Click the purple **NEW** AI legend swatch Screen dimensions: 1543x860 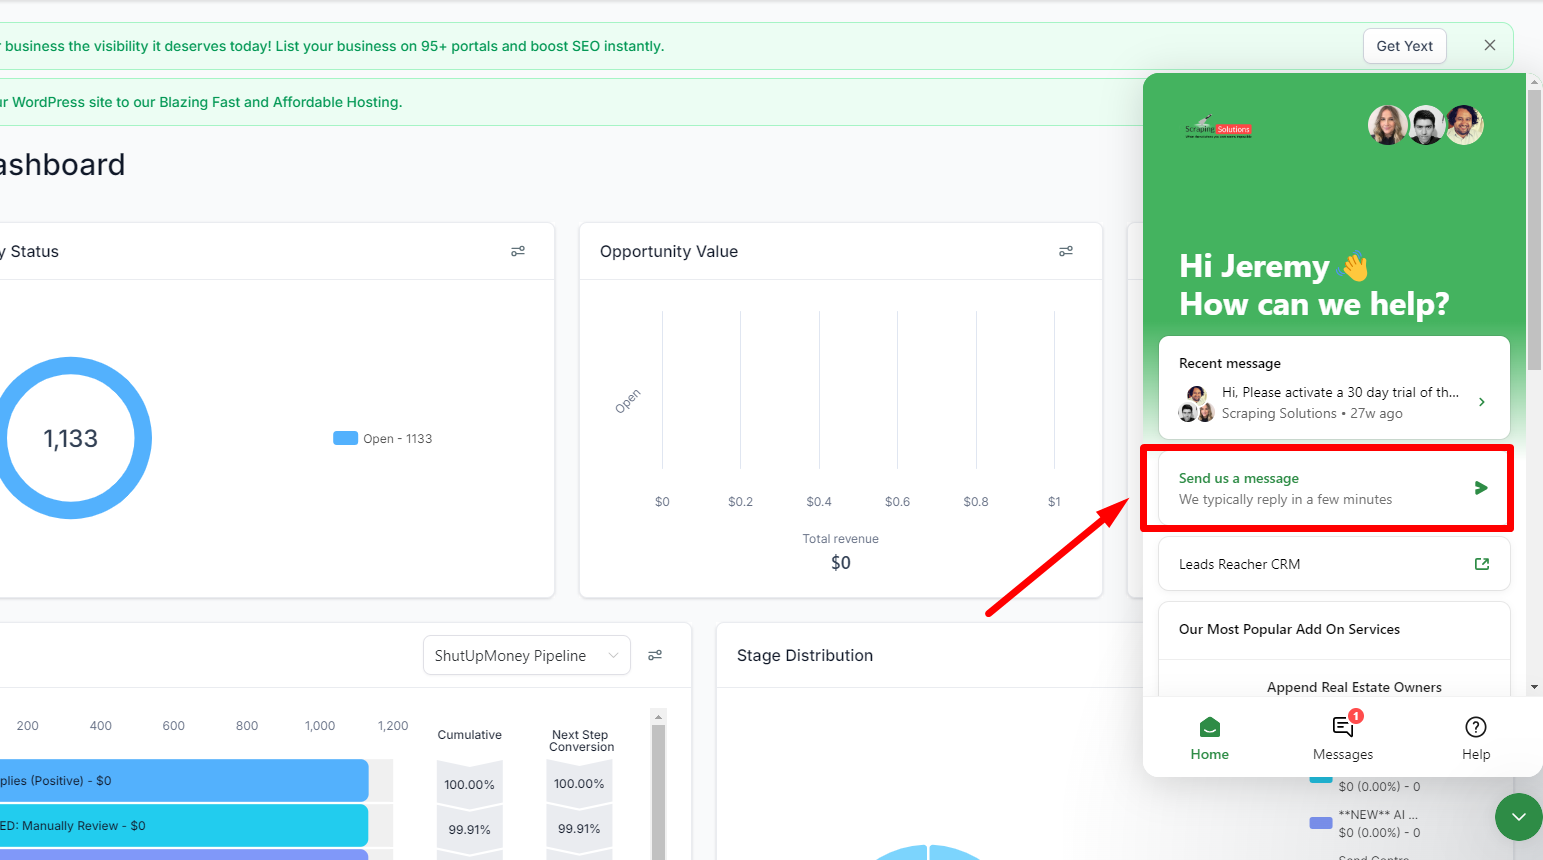click(1321, 823)
